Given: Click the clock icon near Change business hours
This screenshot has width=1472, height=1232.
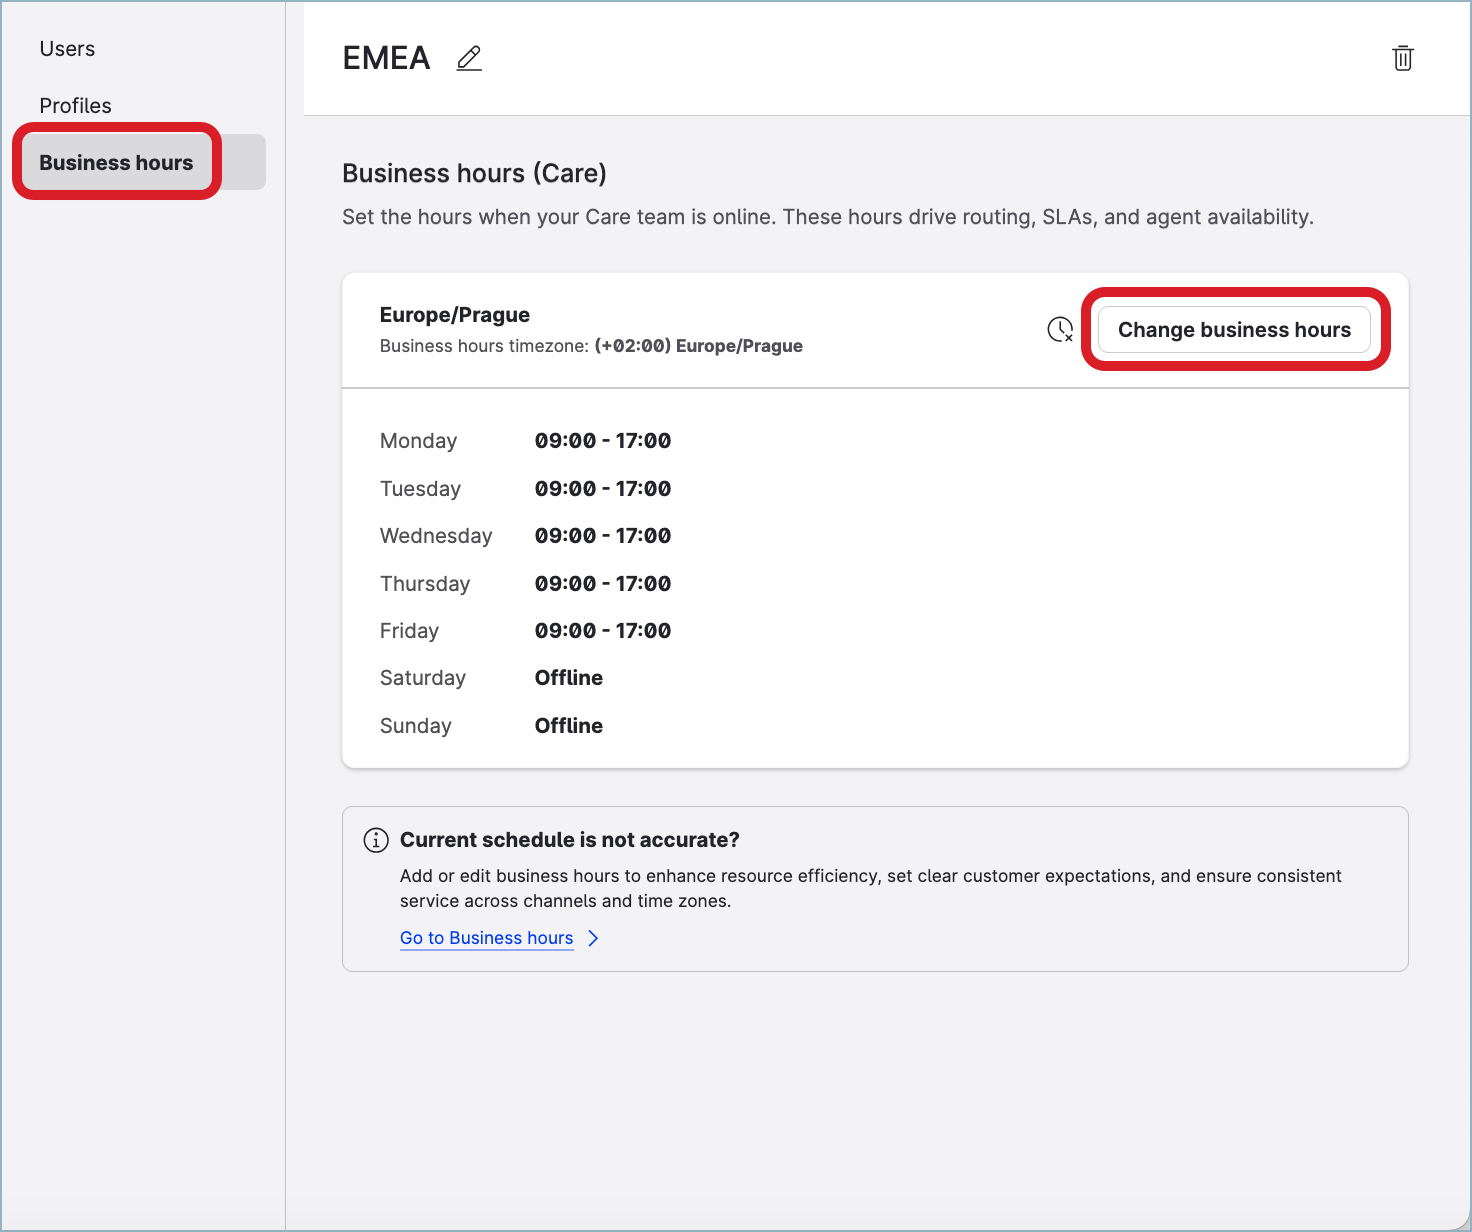Looking at the screenshot, I should pos(1059,329).
